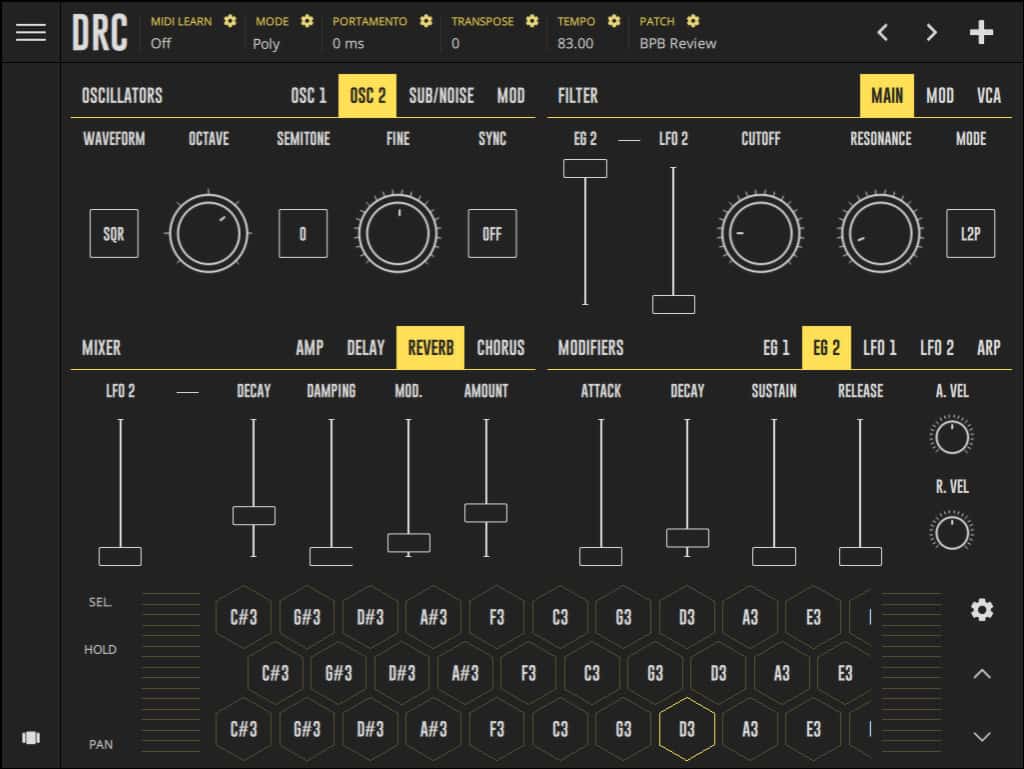Open the LFO 1 modifiers tab
1024x769 pixels.
[x=880, y=348]
